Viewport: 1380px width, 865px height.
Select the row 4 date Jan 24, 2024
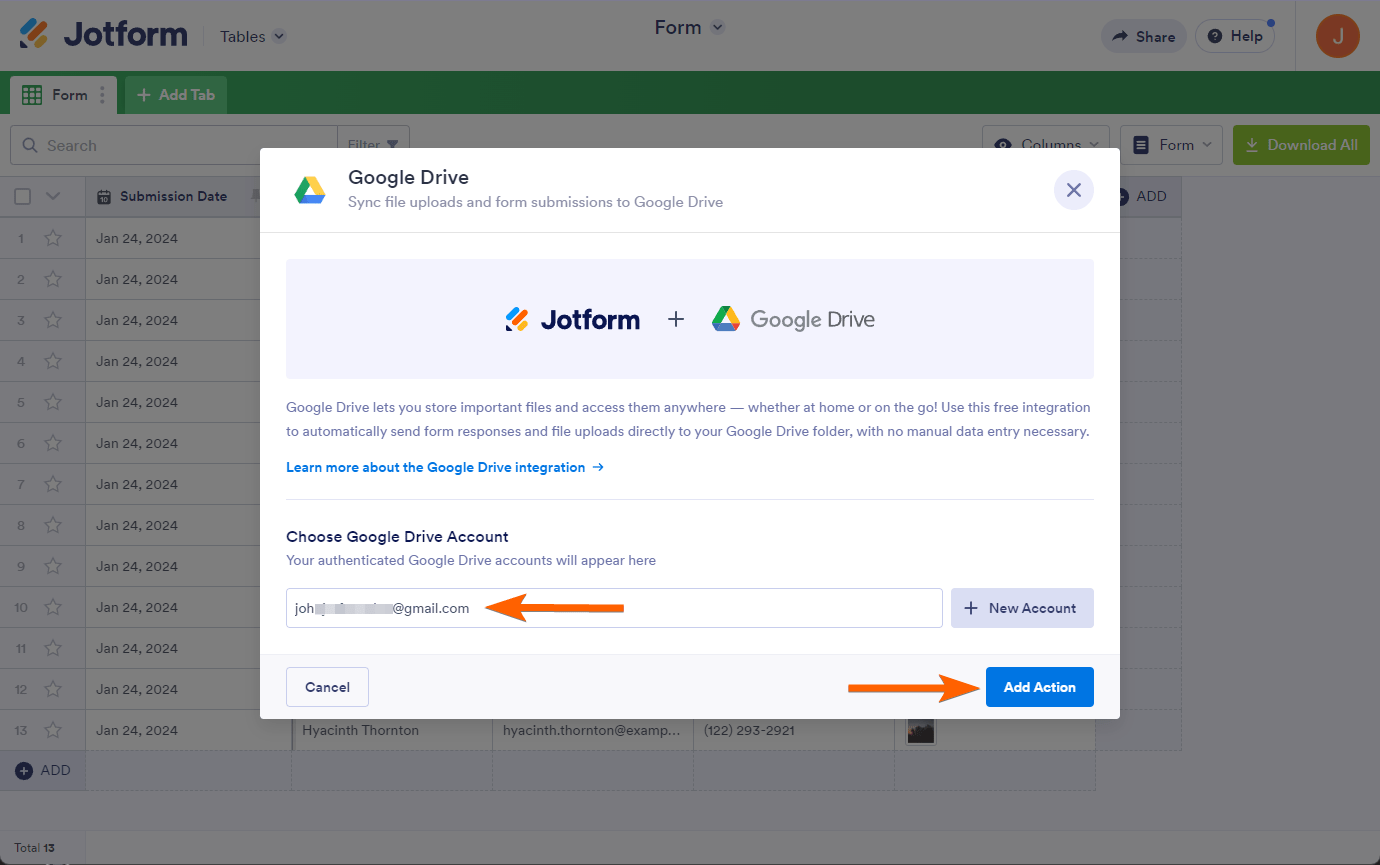(137, 361)
